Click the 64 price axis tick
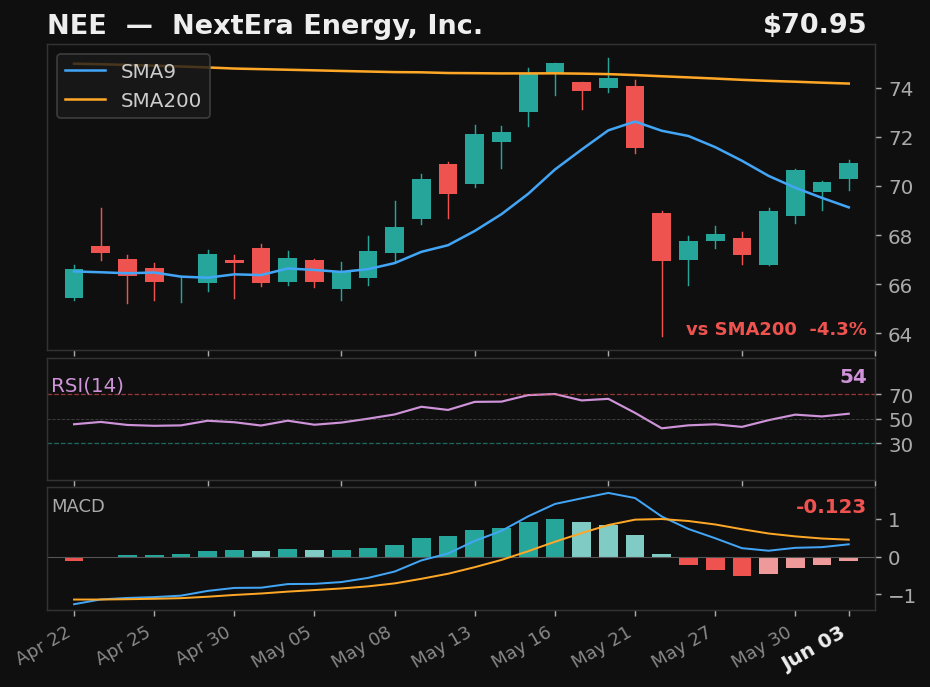930x687 pixels. point(900,336)
